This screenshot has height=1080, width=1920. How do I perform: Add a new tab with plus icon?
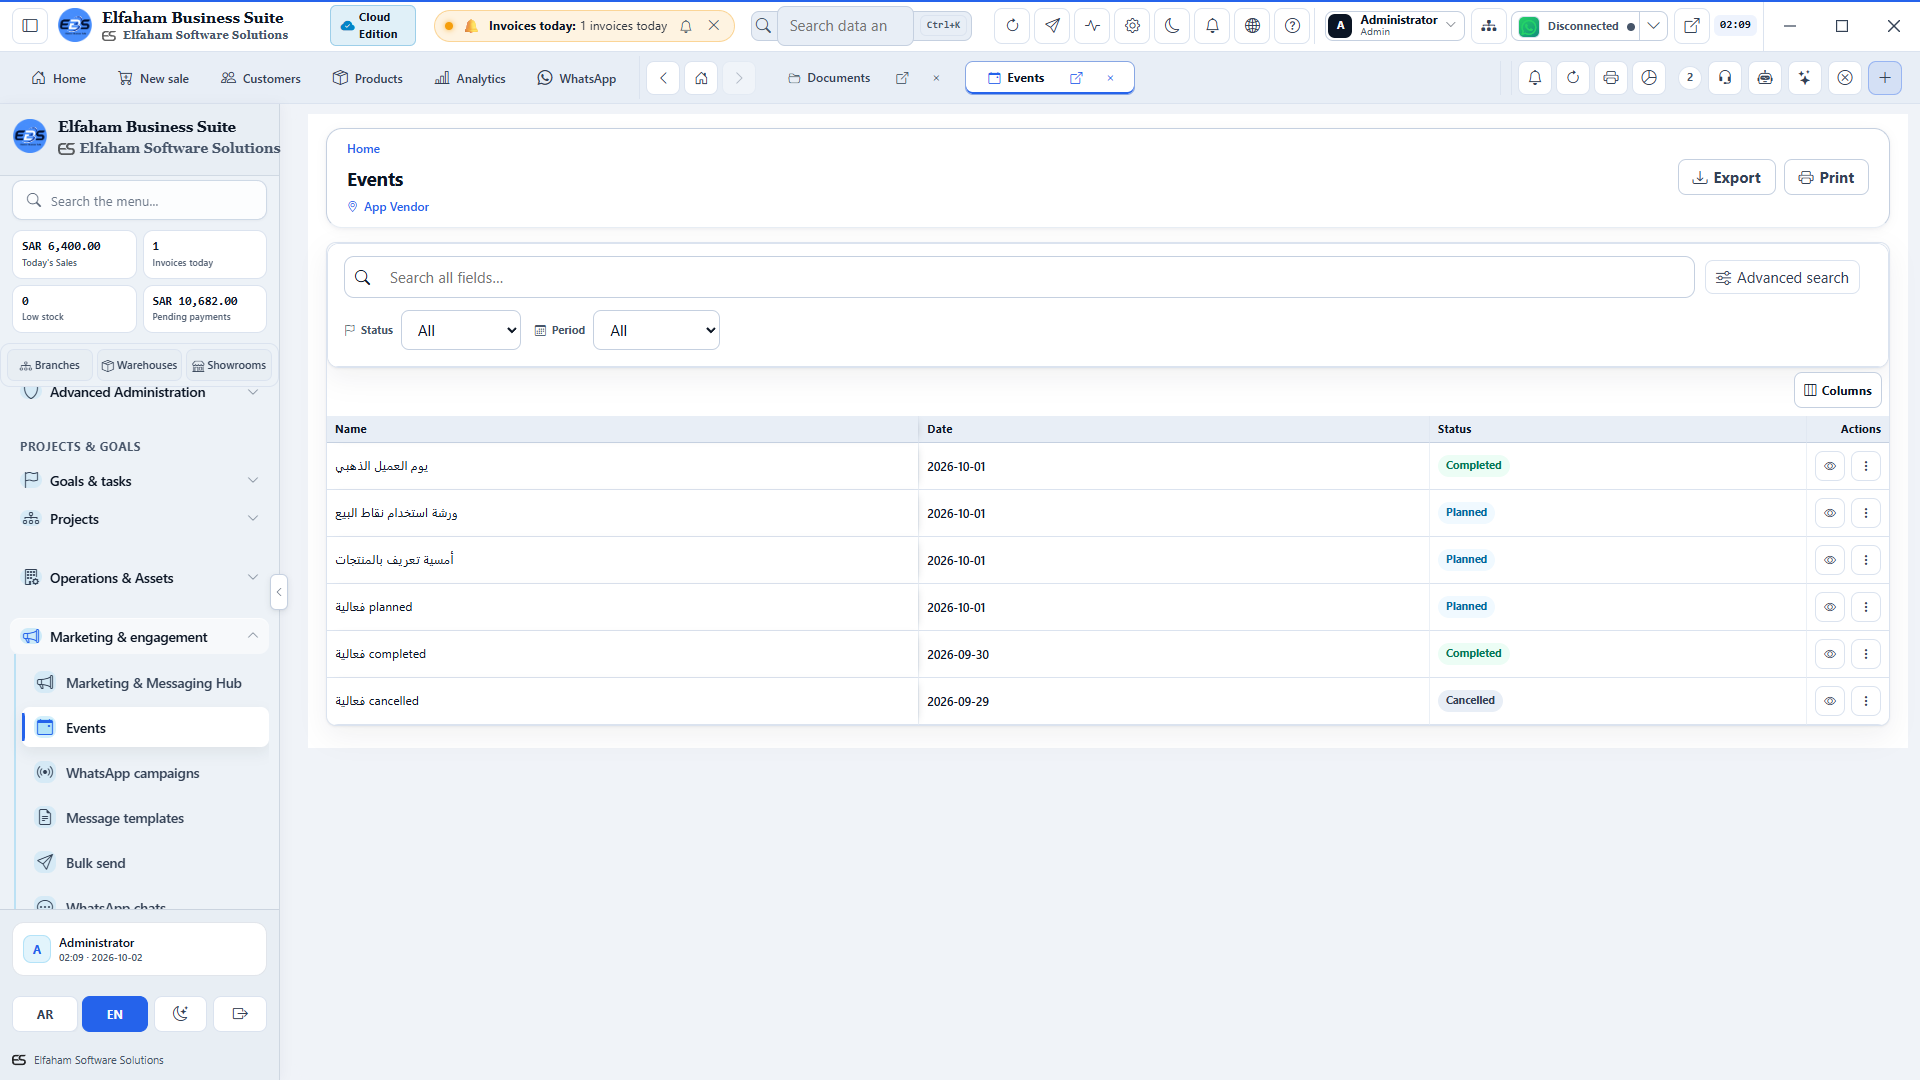[x=1884, y=78]
